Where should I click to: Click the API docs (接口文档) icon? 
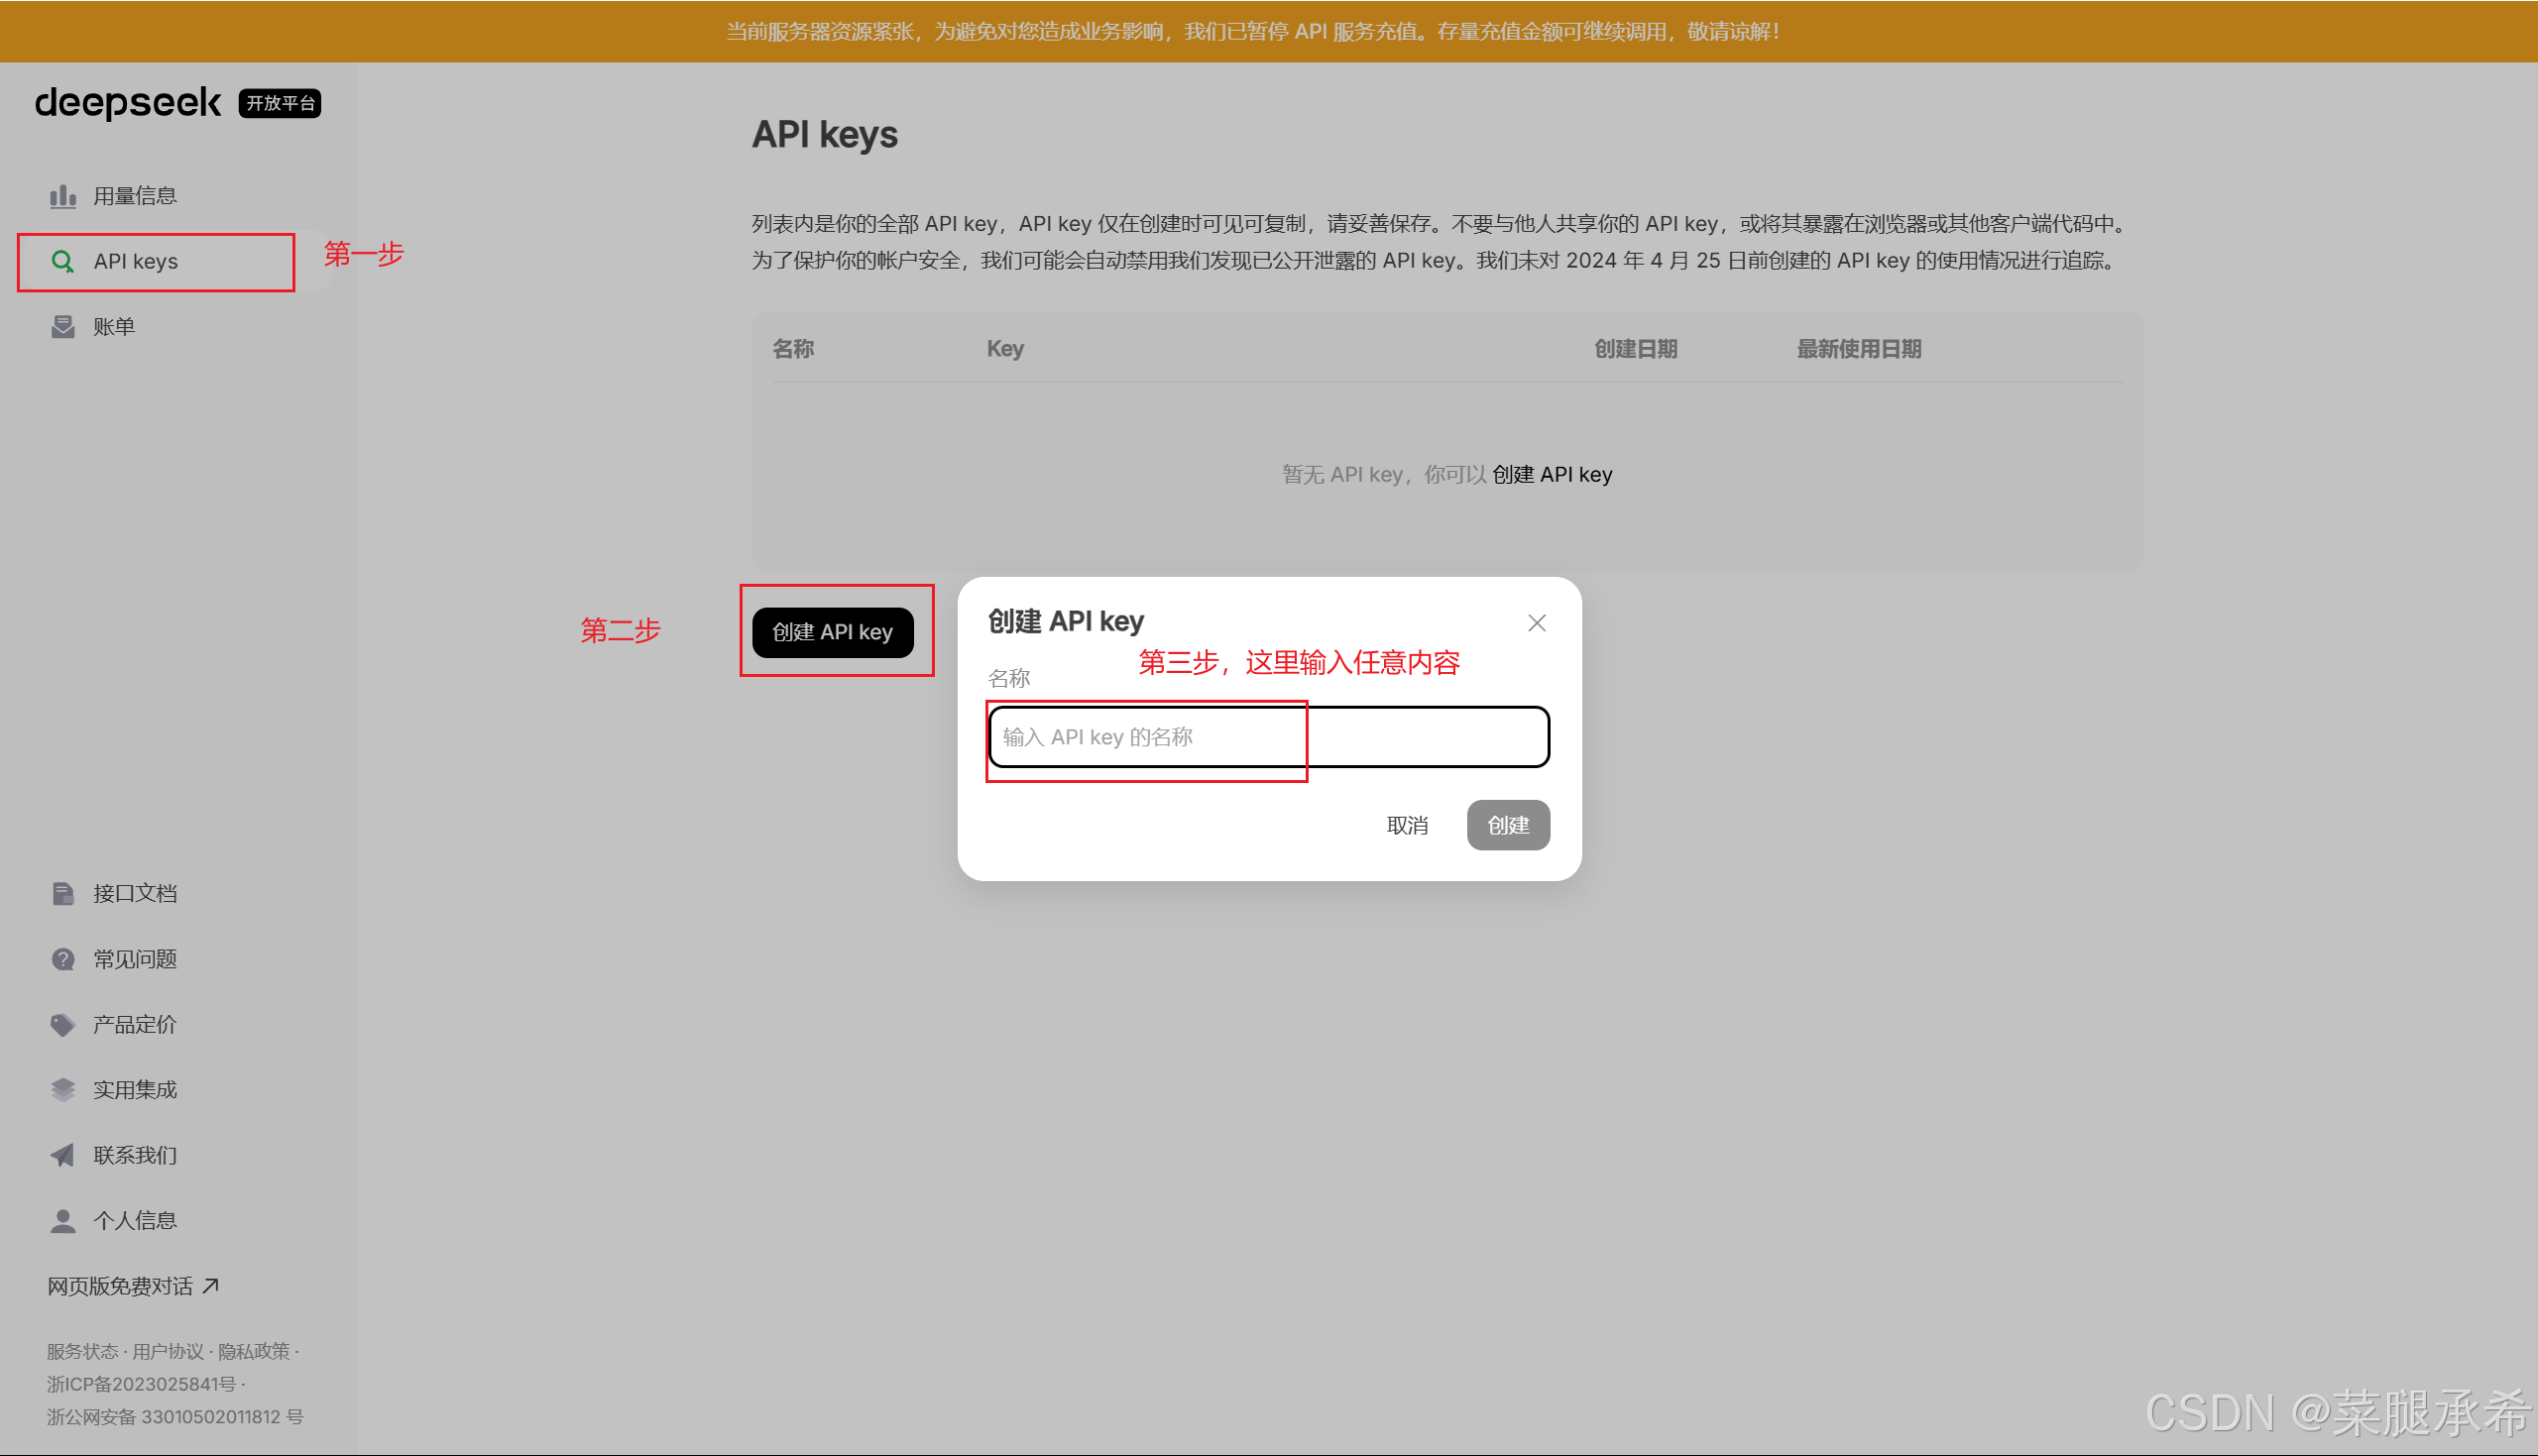pos(63,894)
